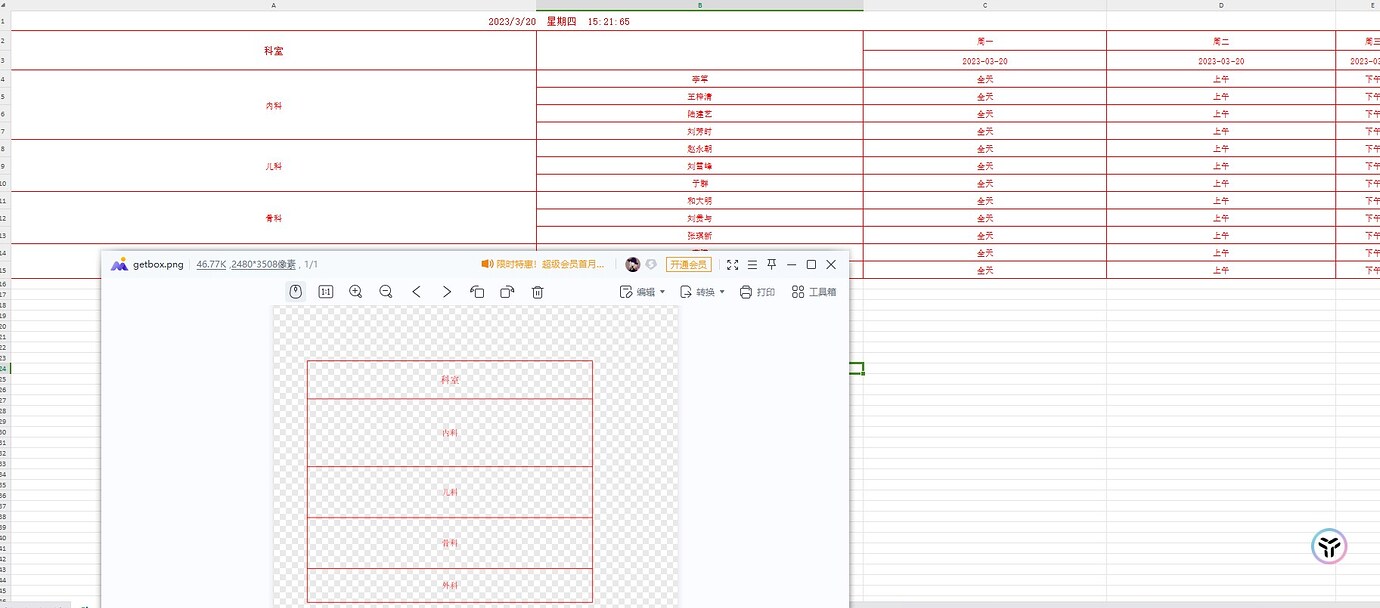Toggle pin window on top
Screen dimensions: 1380x608
pos(772,264)
